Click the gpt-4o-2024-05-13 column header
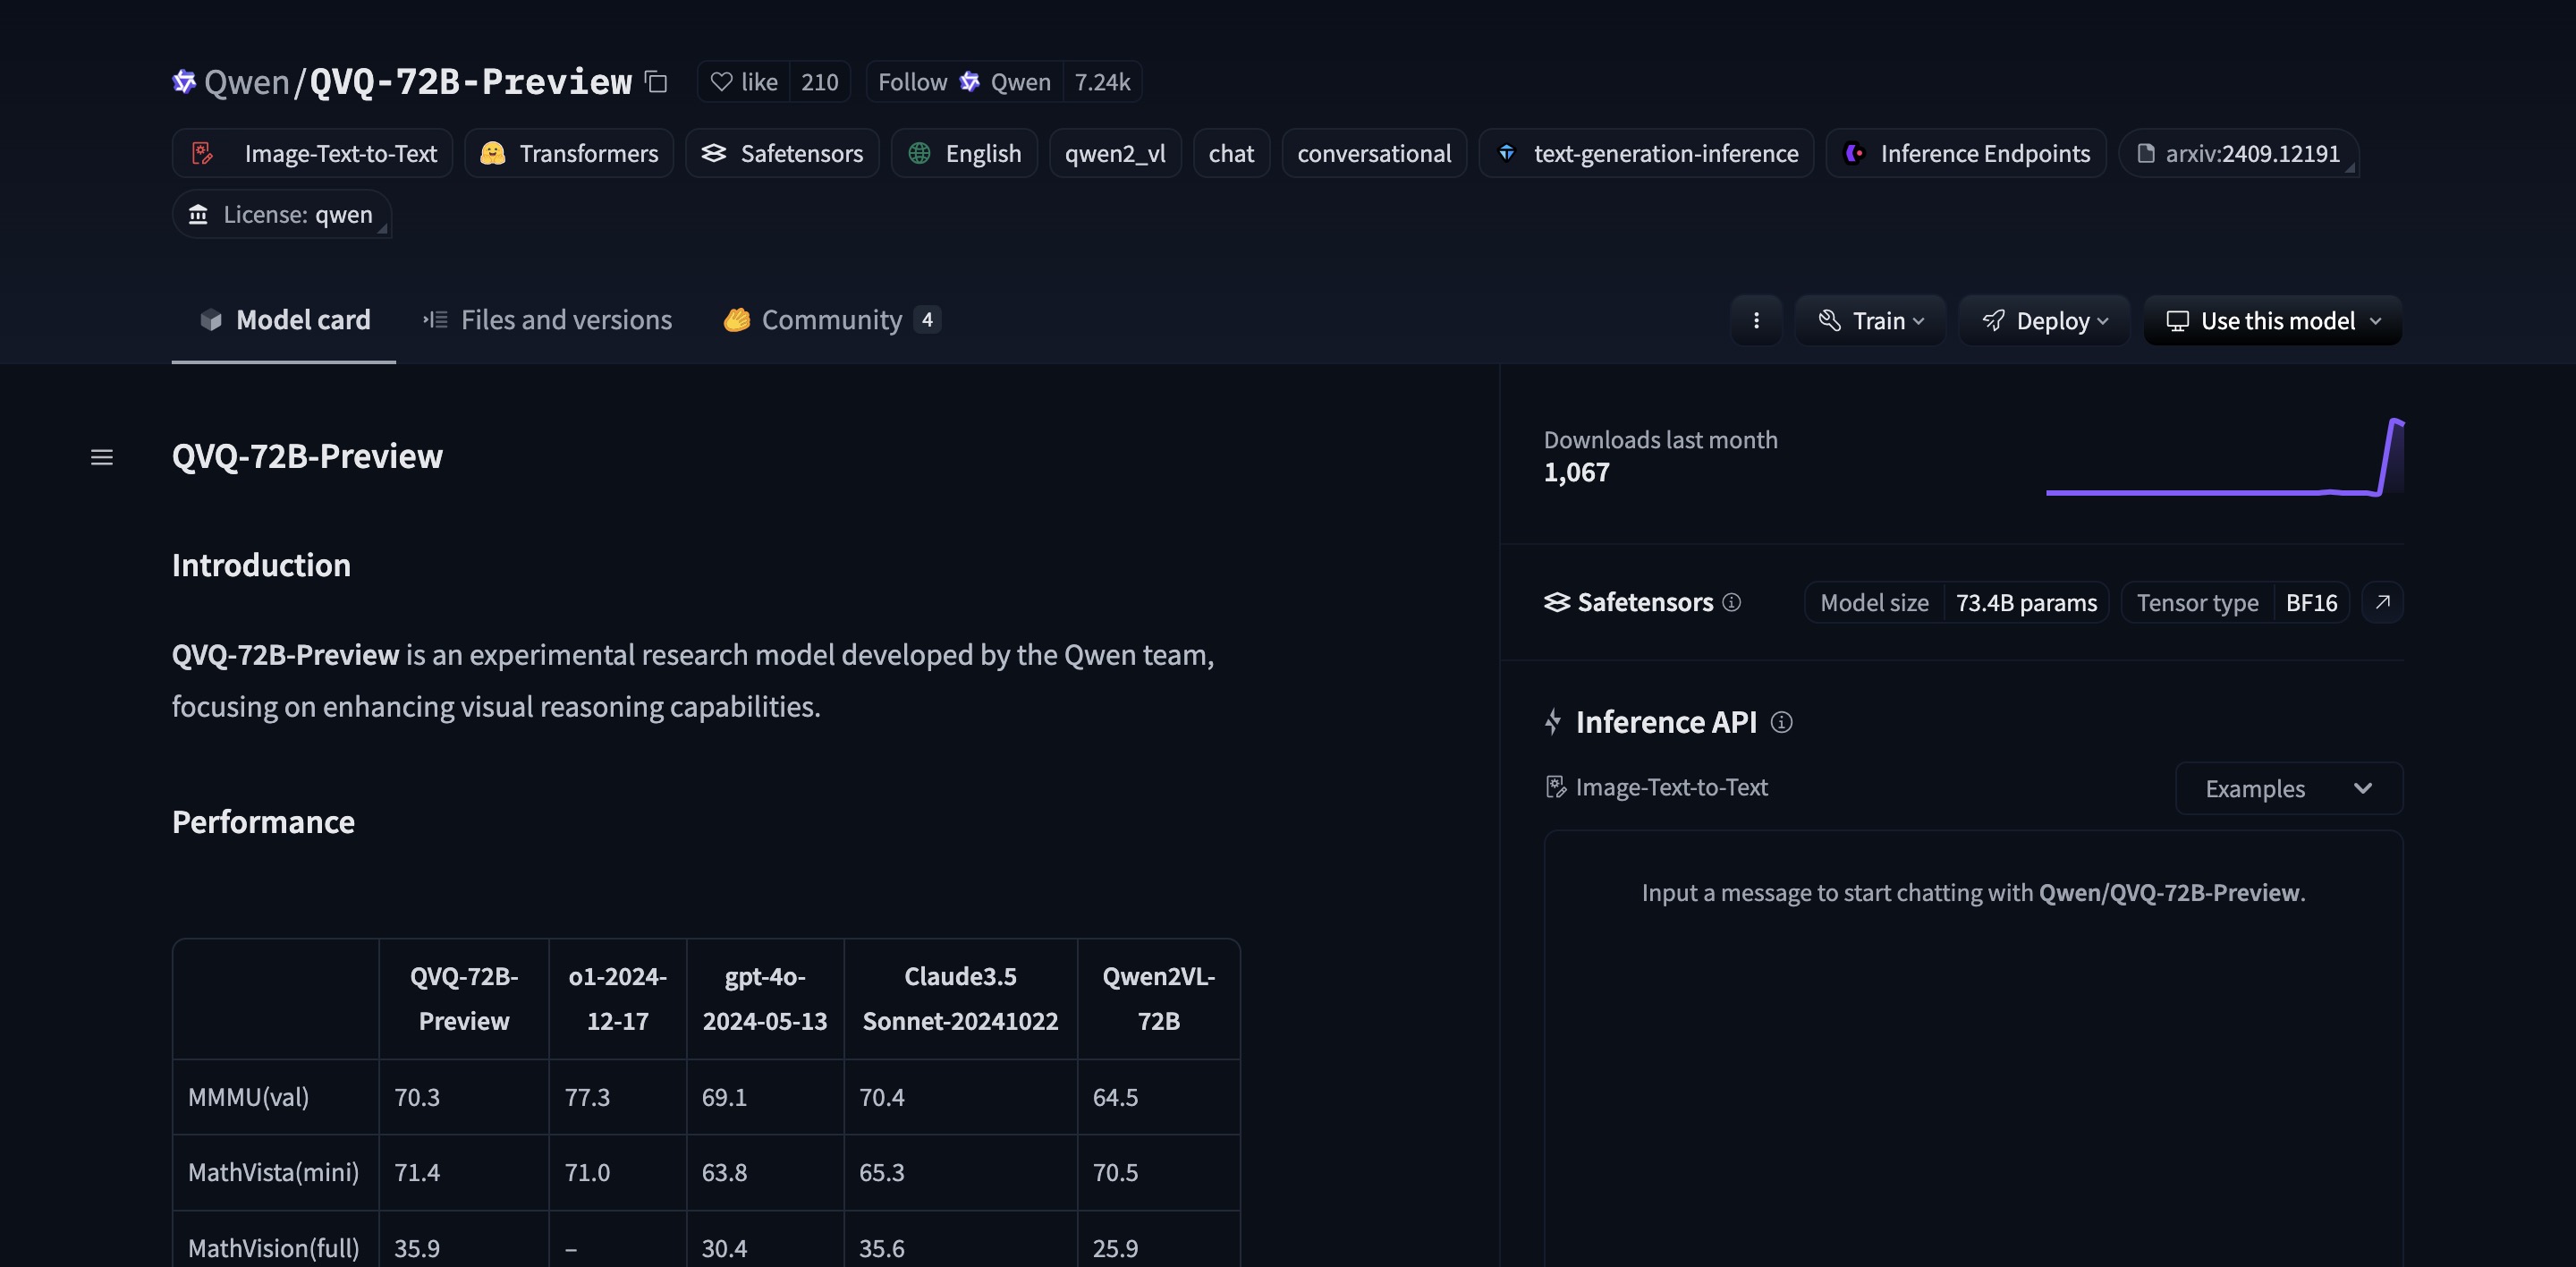The image size is (2576, 1267). 765,998
